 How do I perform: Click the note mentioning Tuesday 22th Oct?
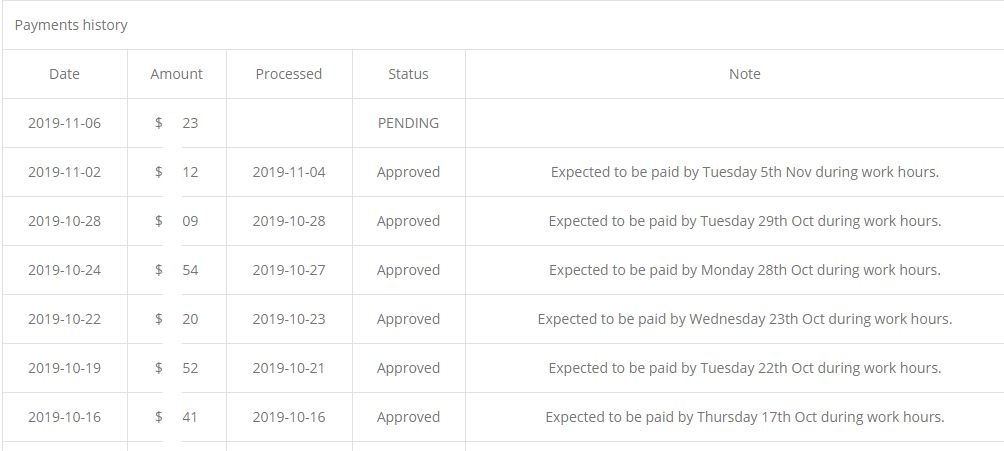[x=744, y=368]
